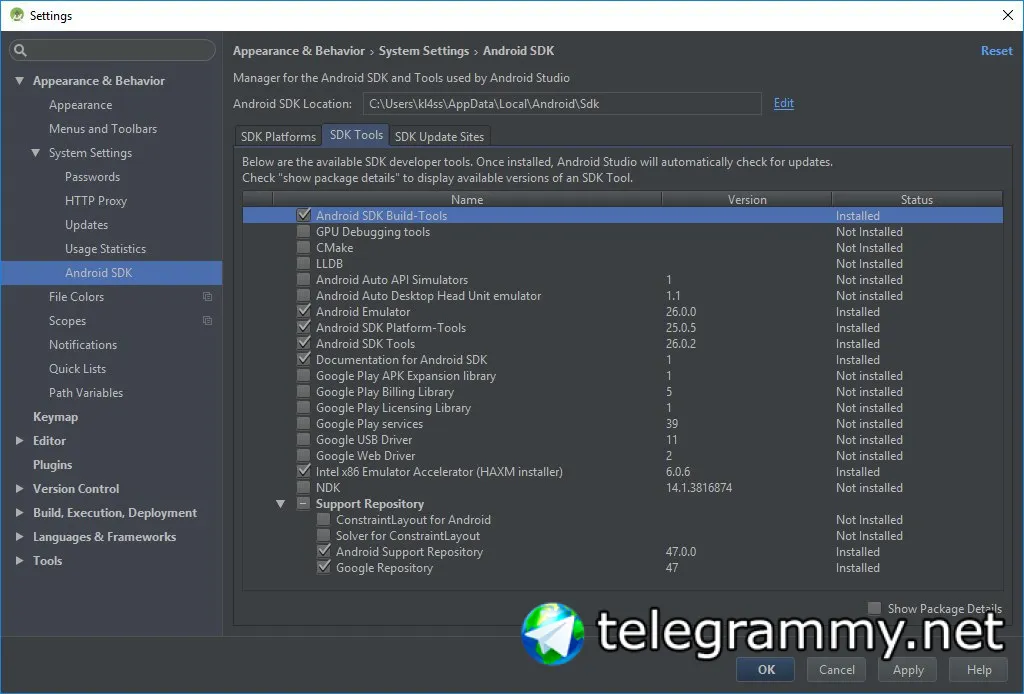The height and width of the screenshot is (694, 1024).
Task: Open Appearance settings page
Action: 80,104
